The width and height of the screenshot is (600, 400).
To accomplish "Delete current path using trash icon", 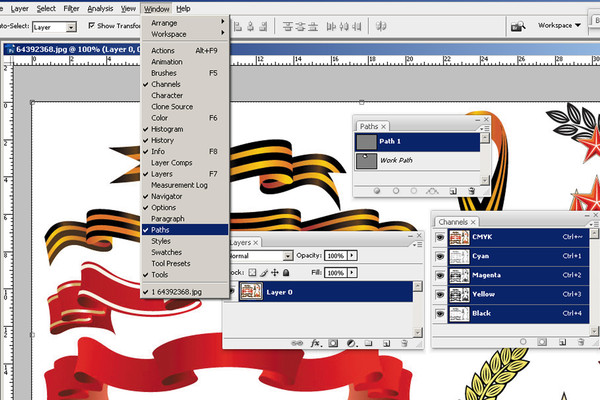I will (470, 189).
